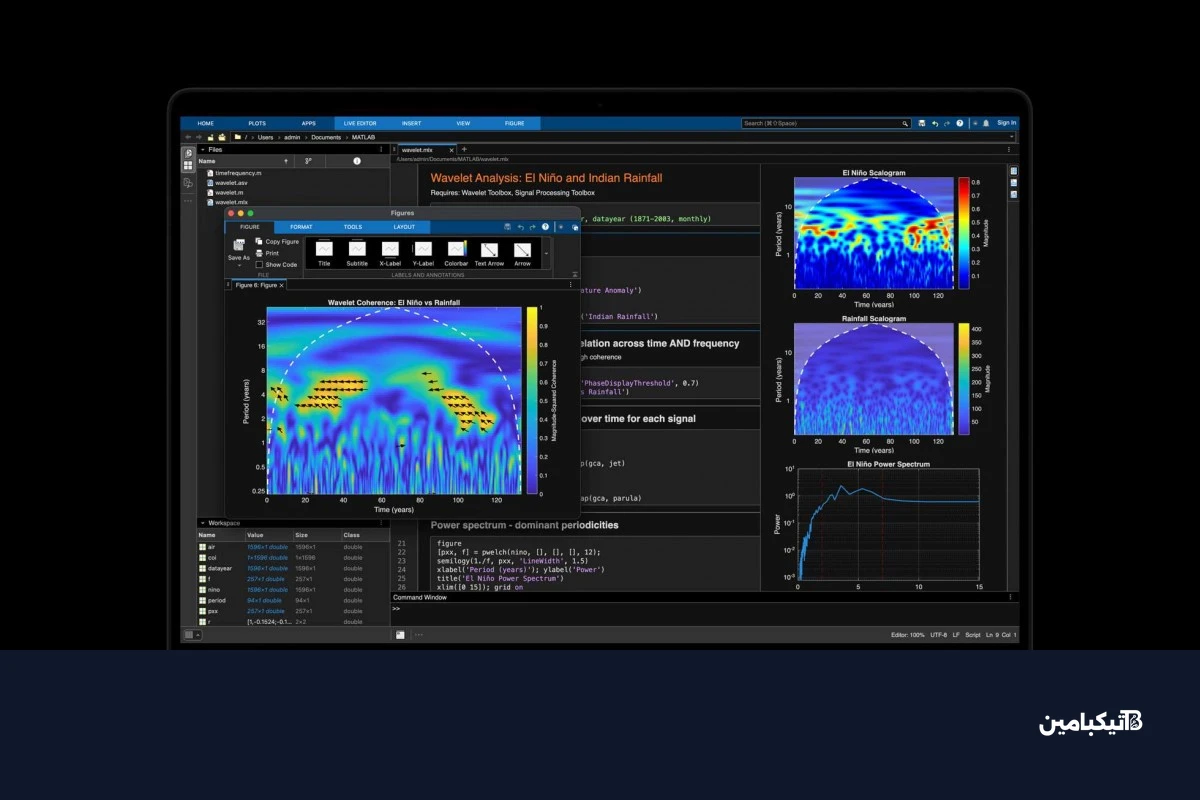
Task: Click the Wavelet Coherence colorbar
Action: click(x=532, y=399)
